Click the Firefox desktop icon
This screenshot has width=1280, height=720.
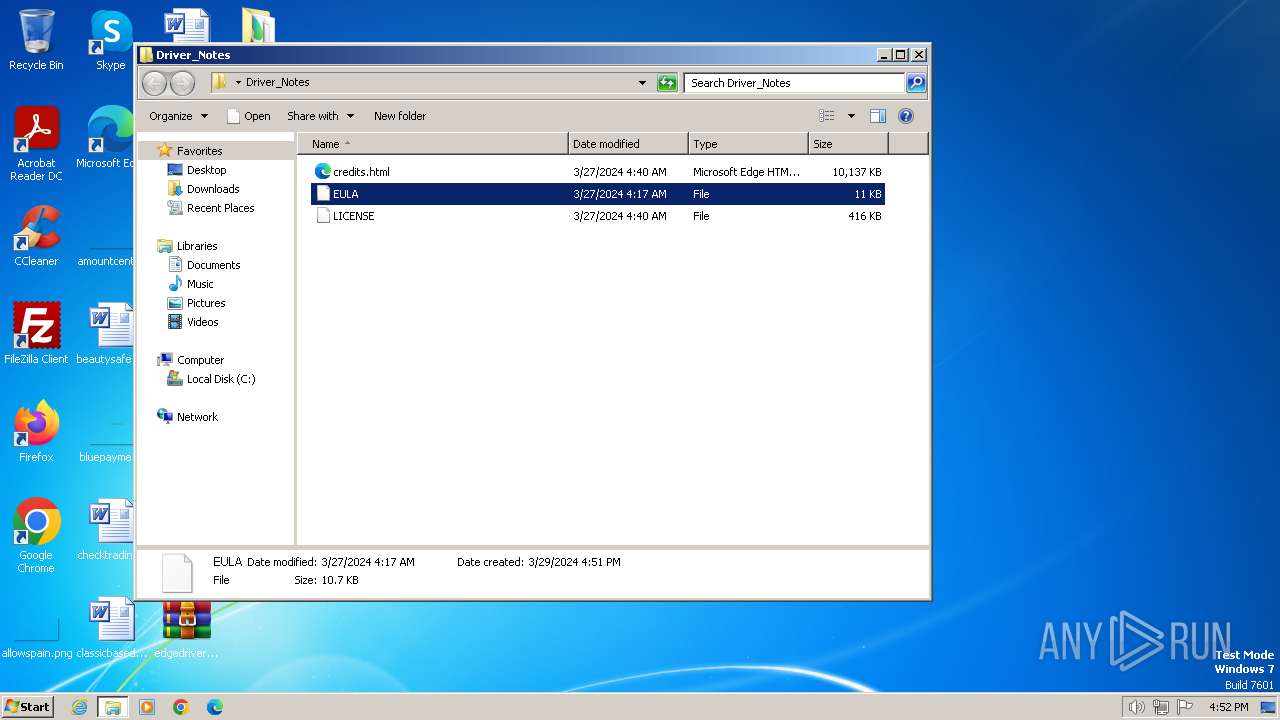(x=36, y=432)
